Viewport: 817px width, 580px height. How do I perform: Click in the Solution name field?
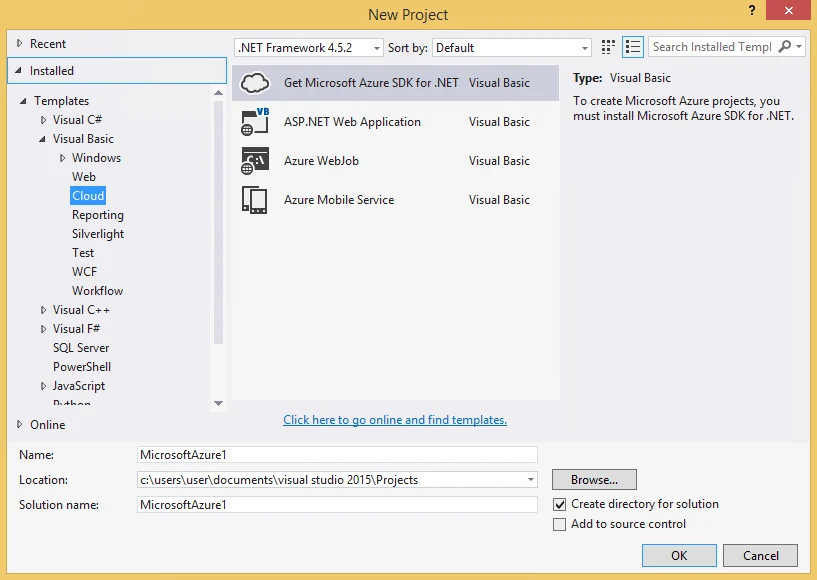click(x=337, y=504)
